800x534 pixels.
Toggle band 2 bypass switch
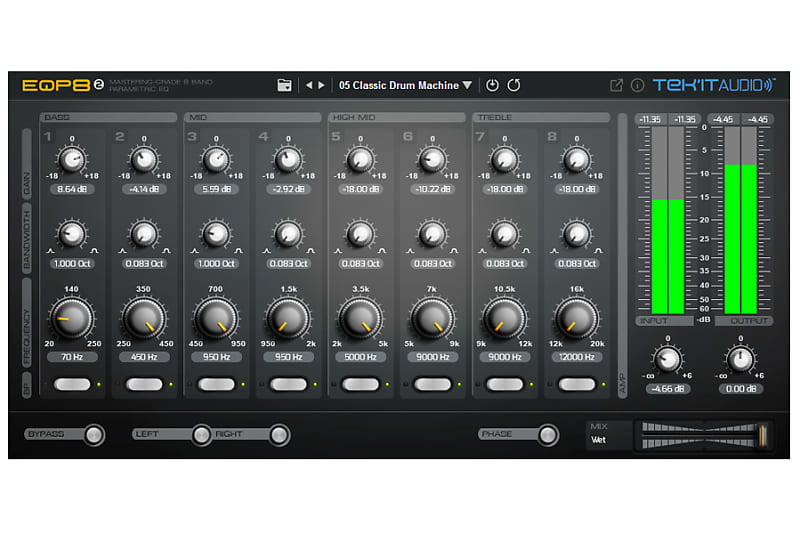click(144, 385)
